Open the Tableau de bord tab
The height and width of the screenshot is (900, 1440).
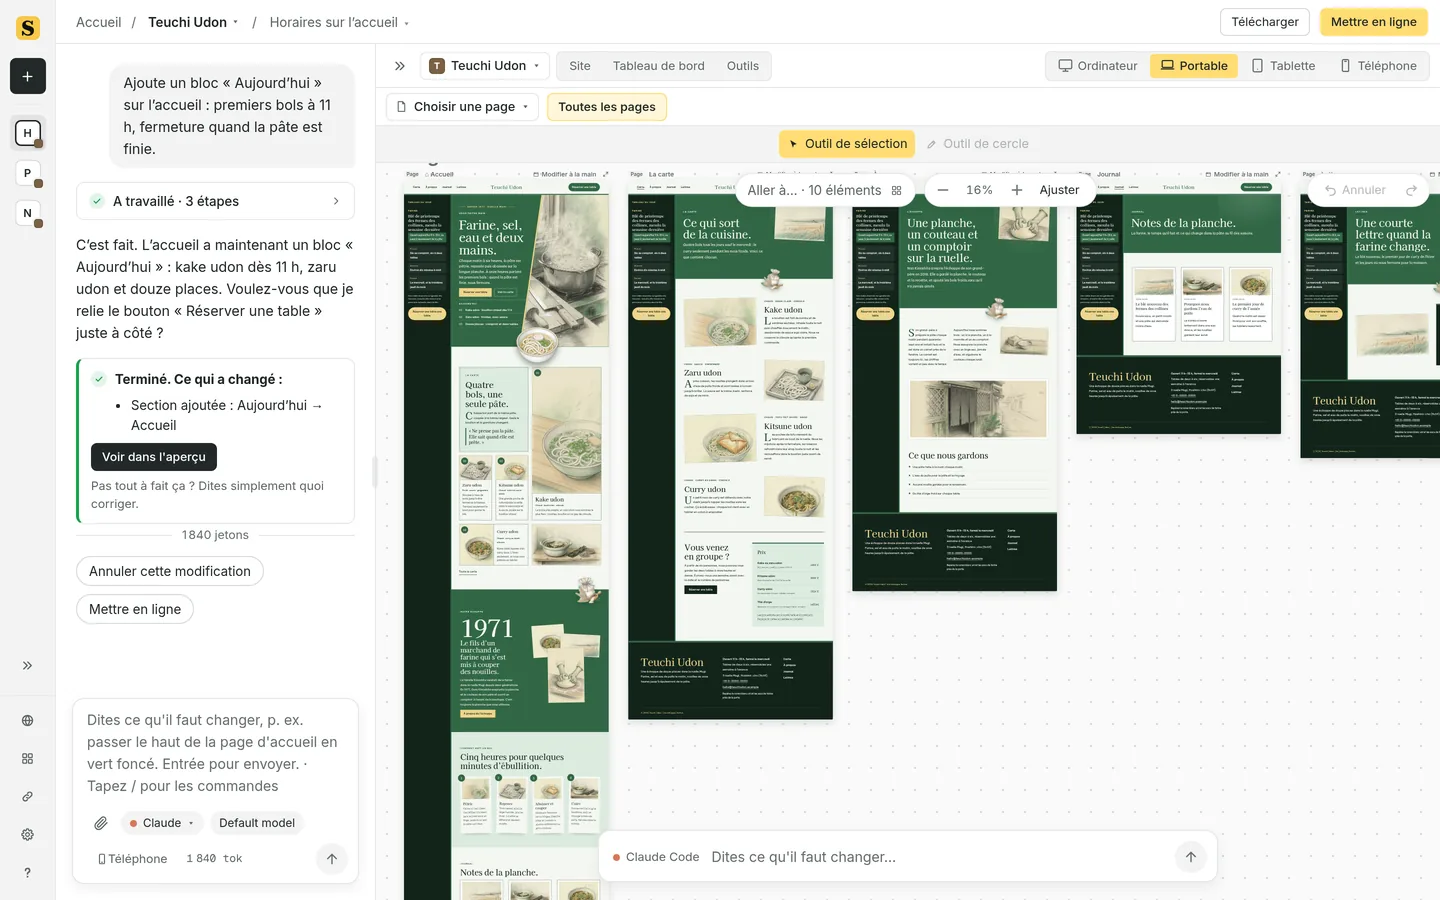(659, 66)
